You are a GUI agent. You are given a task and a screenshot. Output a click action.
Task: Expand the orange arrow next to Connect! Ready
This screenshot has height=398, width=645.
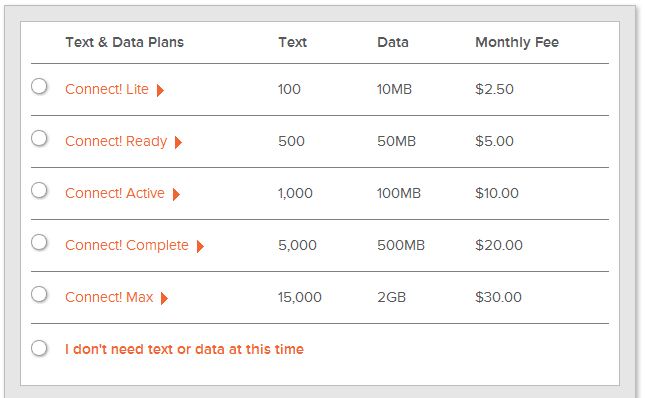coord(178,142)
